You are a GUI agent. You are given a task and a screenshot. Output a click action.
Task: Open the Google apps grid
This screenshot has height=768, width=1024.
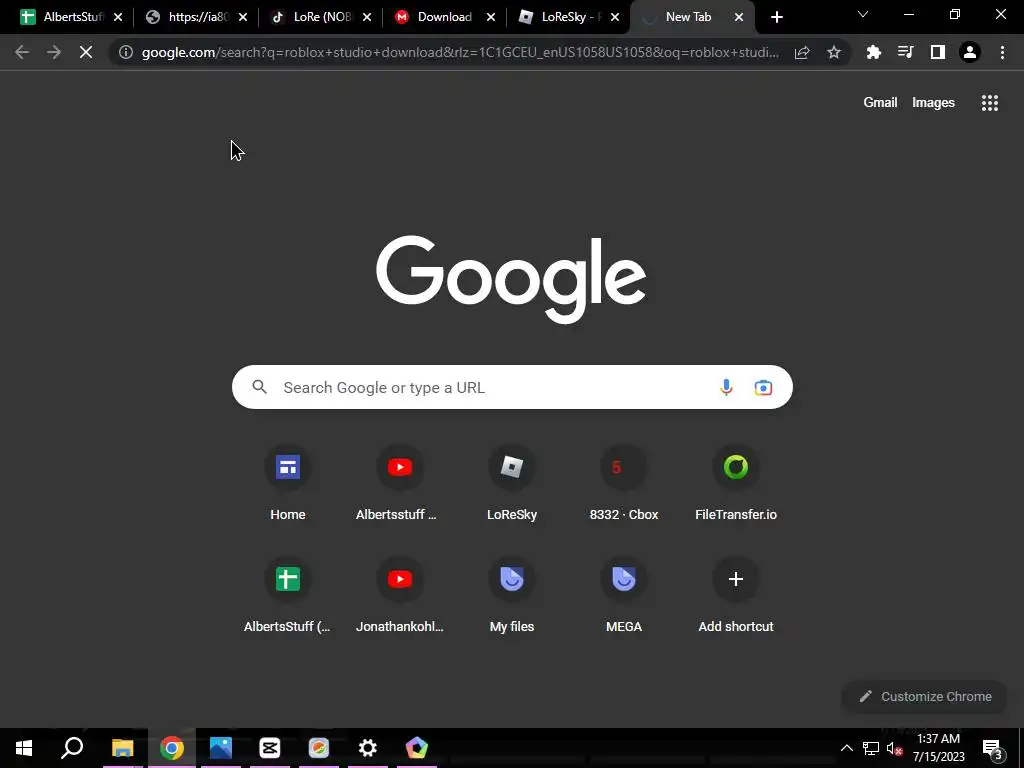[x=989, y=103]
